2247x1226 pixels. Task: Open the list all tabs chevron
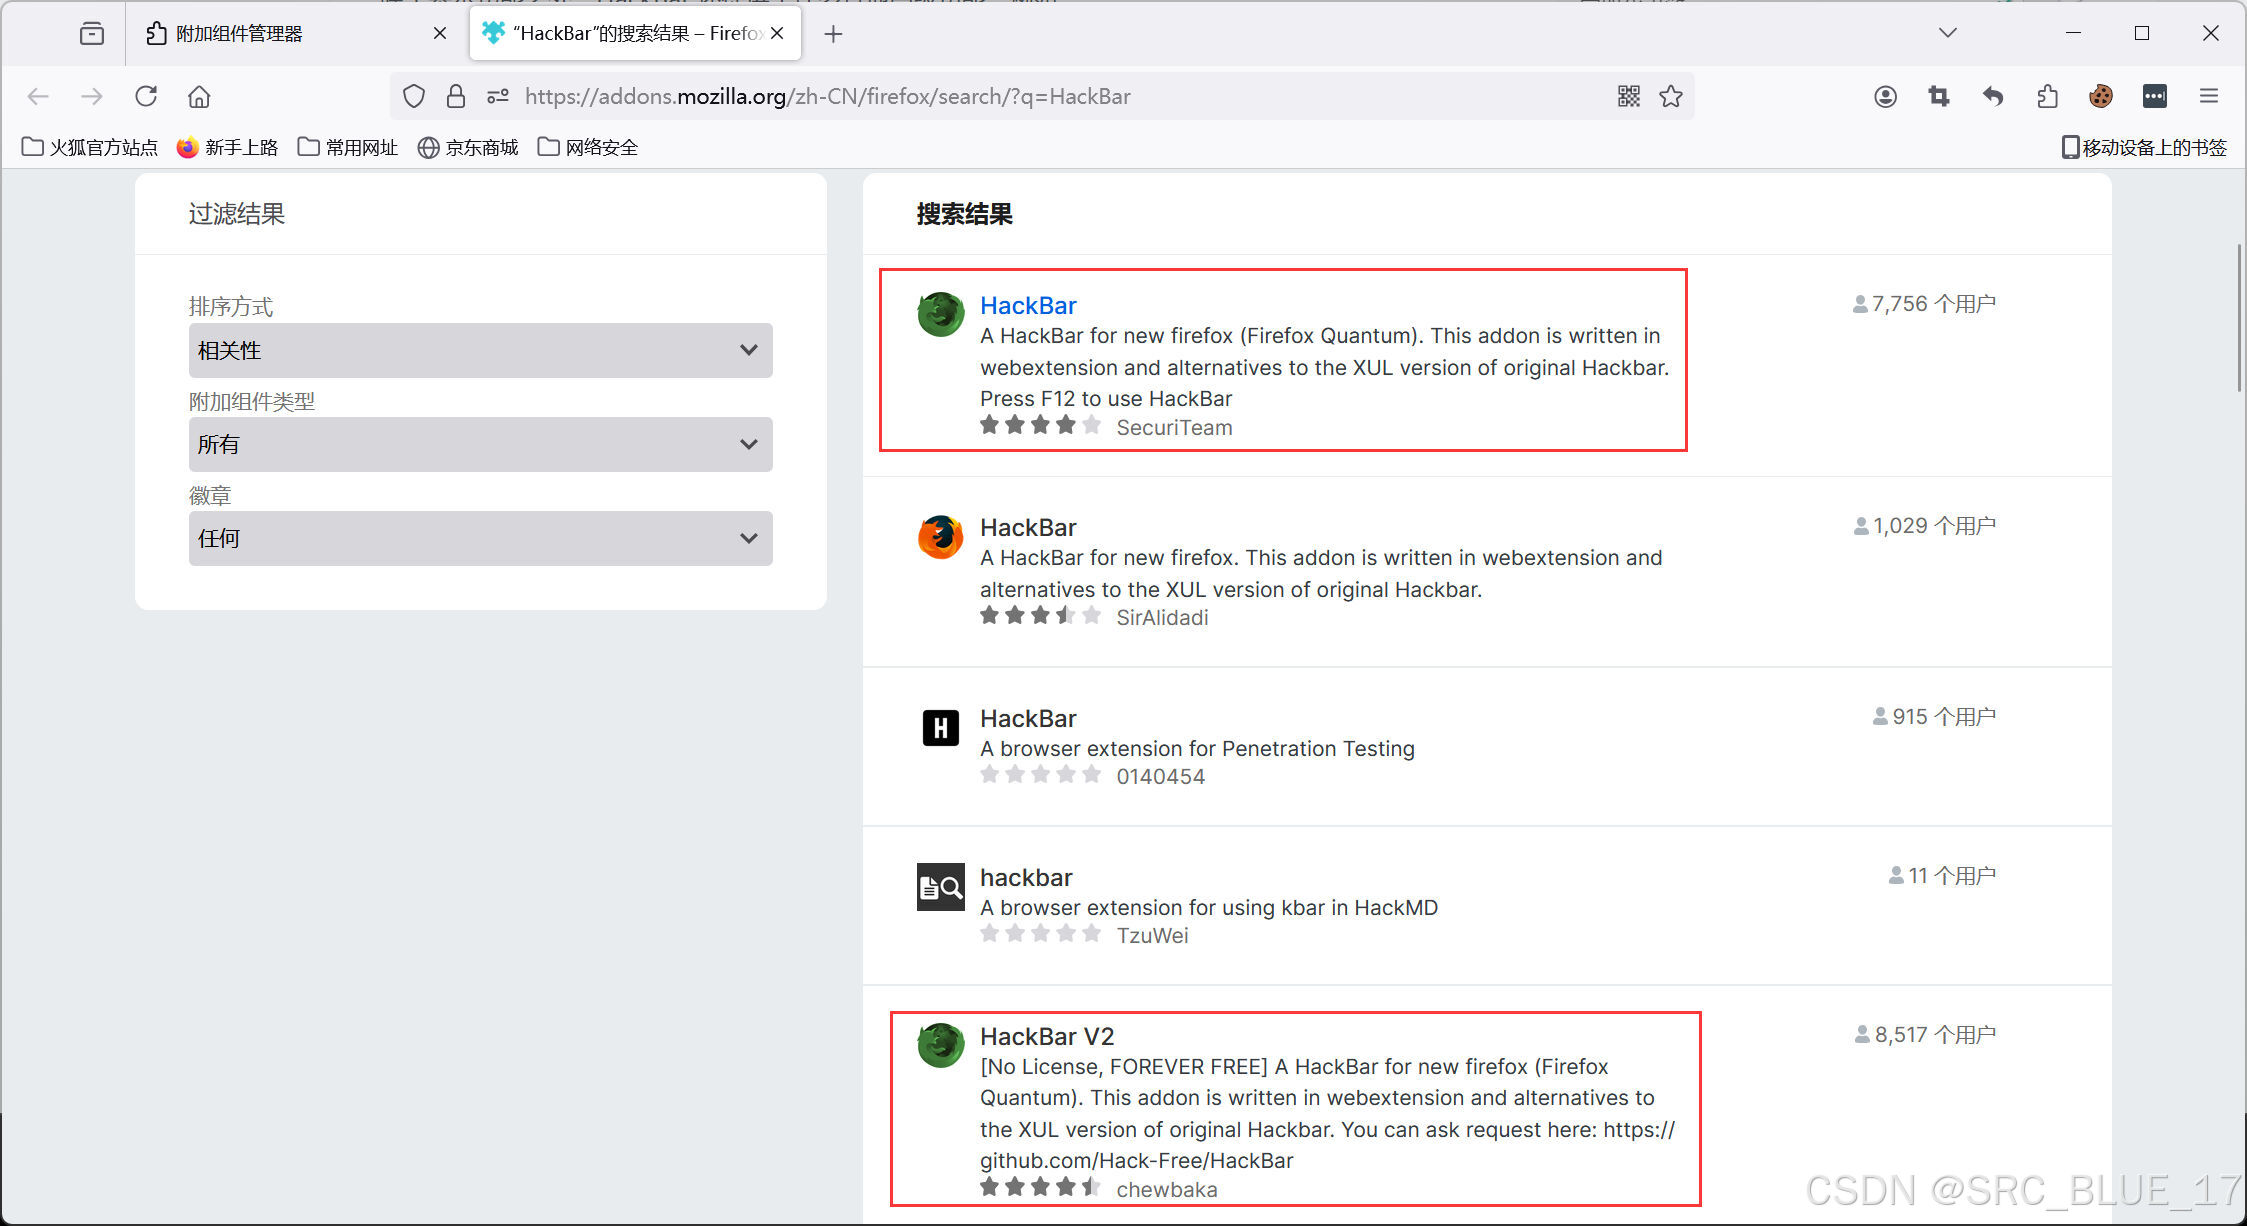(x=1947, y=33)
